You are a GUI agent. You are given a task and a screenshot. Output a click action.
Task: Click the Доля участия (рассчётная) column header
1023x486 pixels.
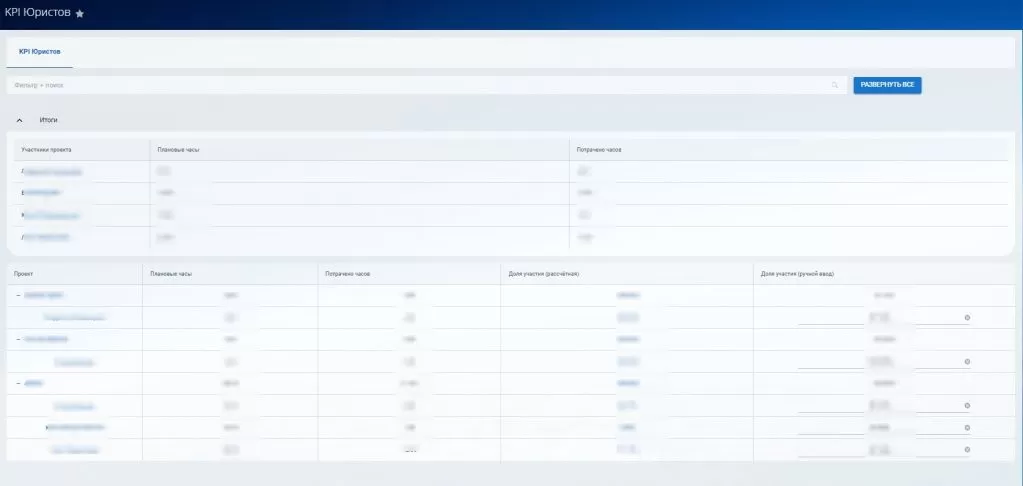pyautogui.click(x=544, y=273)
